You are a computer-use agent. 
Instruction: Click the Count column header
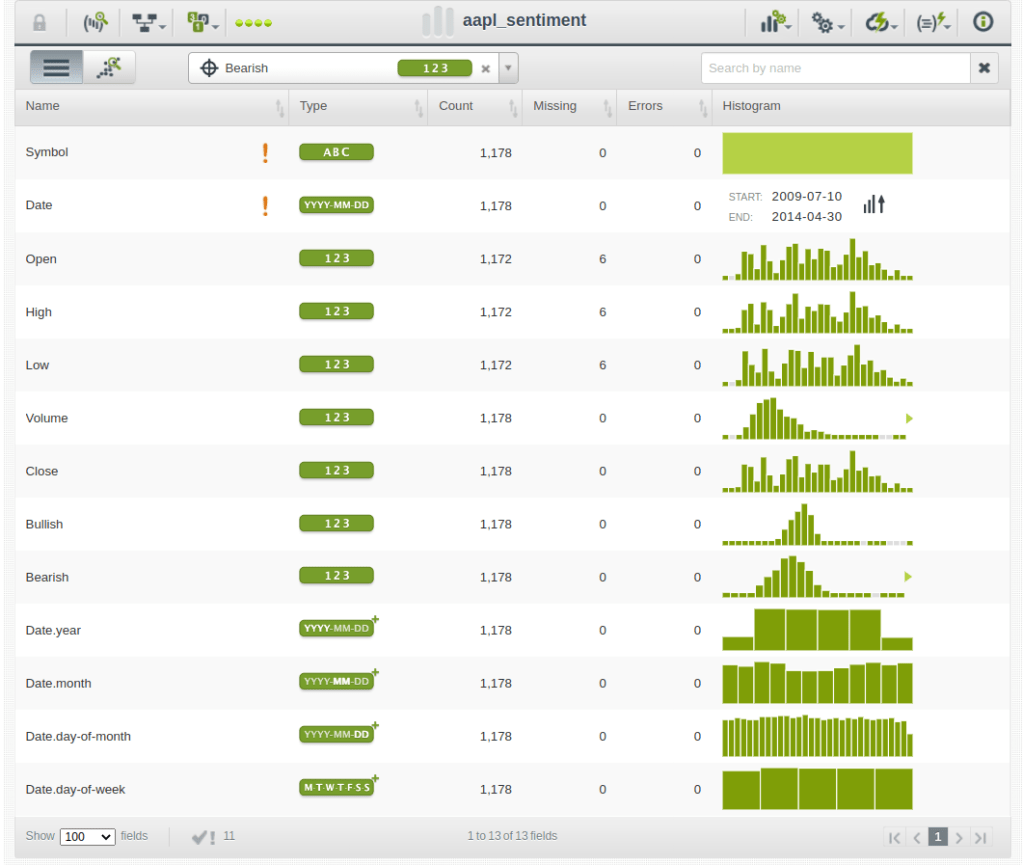pos(456,106)
